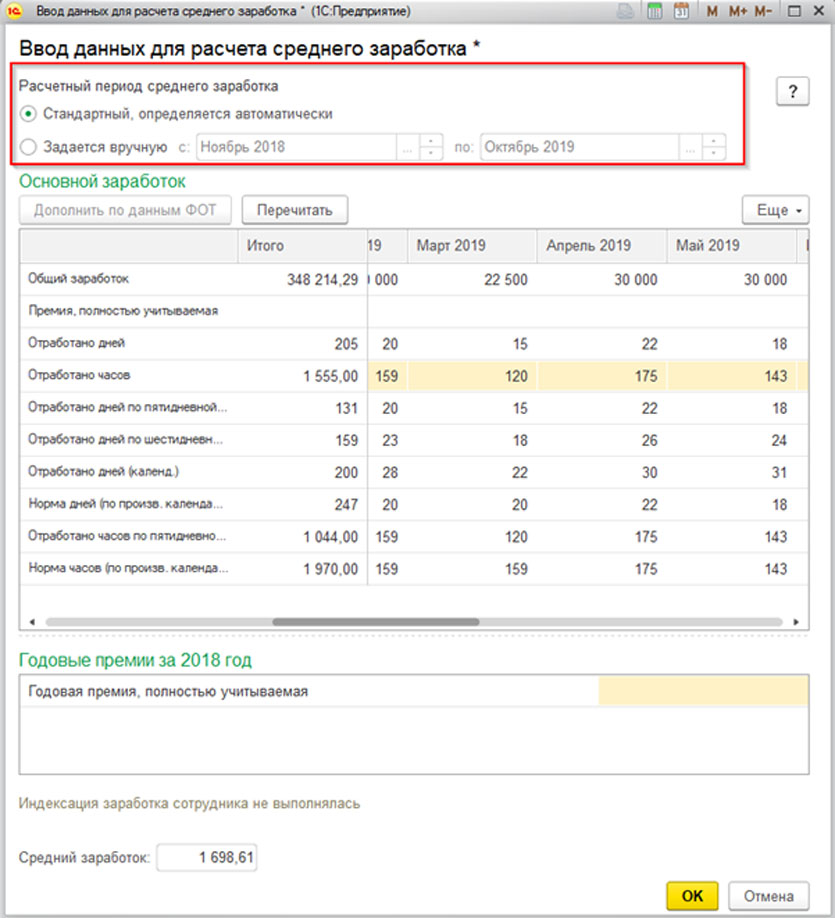Click the 'Перечитать' button
Screen dimensions: 835x918
click(x=295, y=210)
